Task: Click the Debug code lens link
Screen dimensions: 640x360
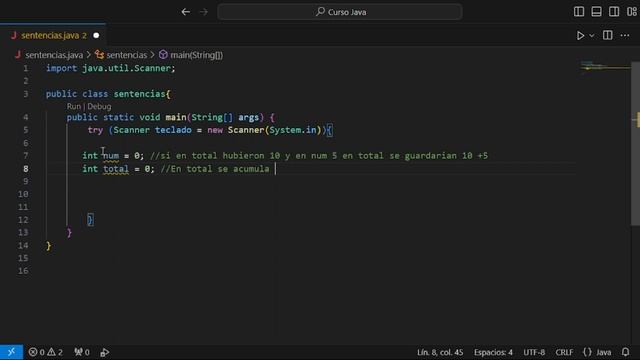Action: tap(99, 106)
